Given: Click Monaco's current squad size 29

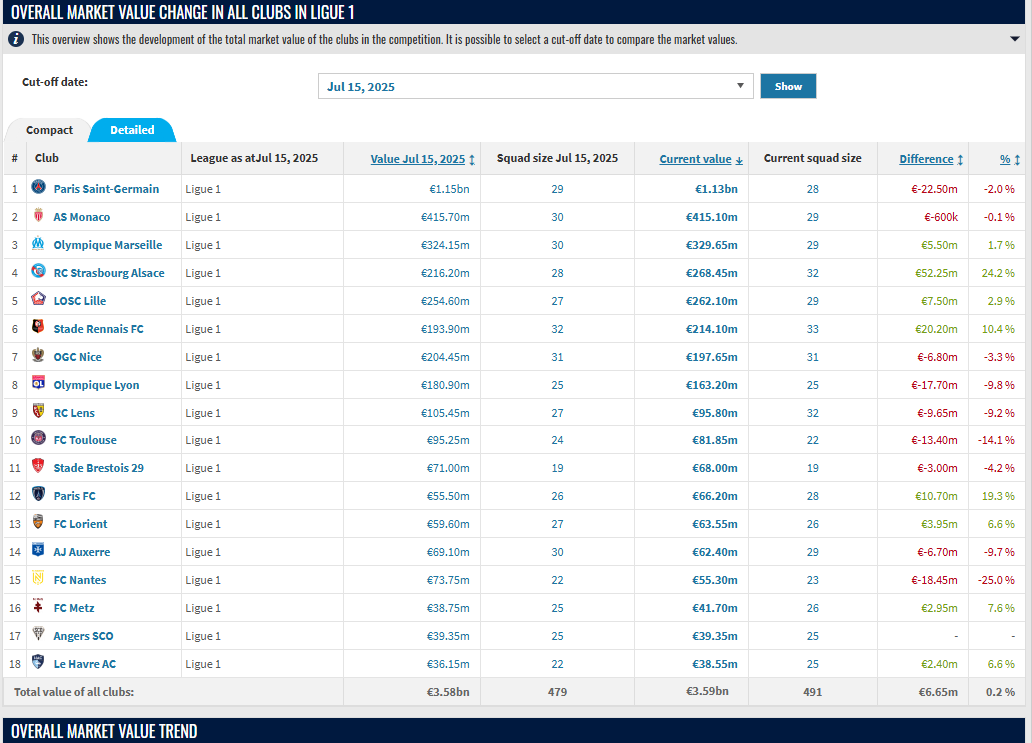Looking at the screenshot, I should (813, 217).
